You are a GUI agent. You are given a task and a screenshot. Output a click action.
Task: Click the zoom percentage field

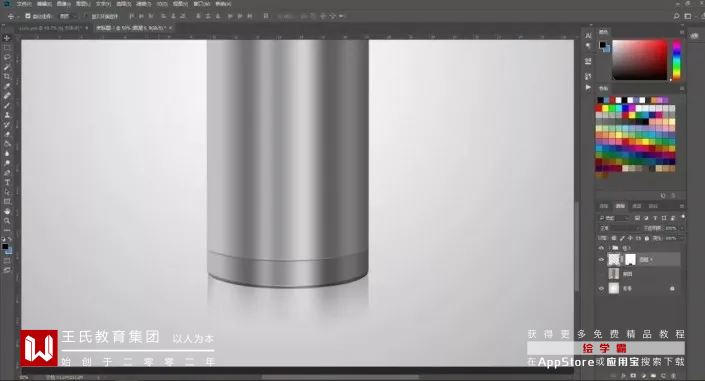[25, 377]
